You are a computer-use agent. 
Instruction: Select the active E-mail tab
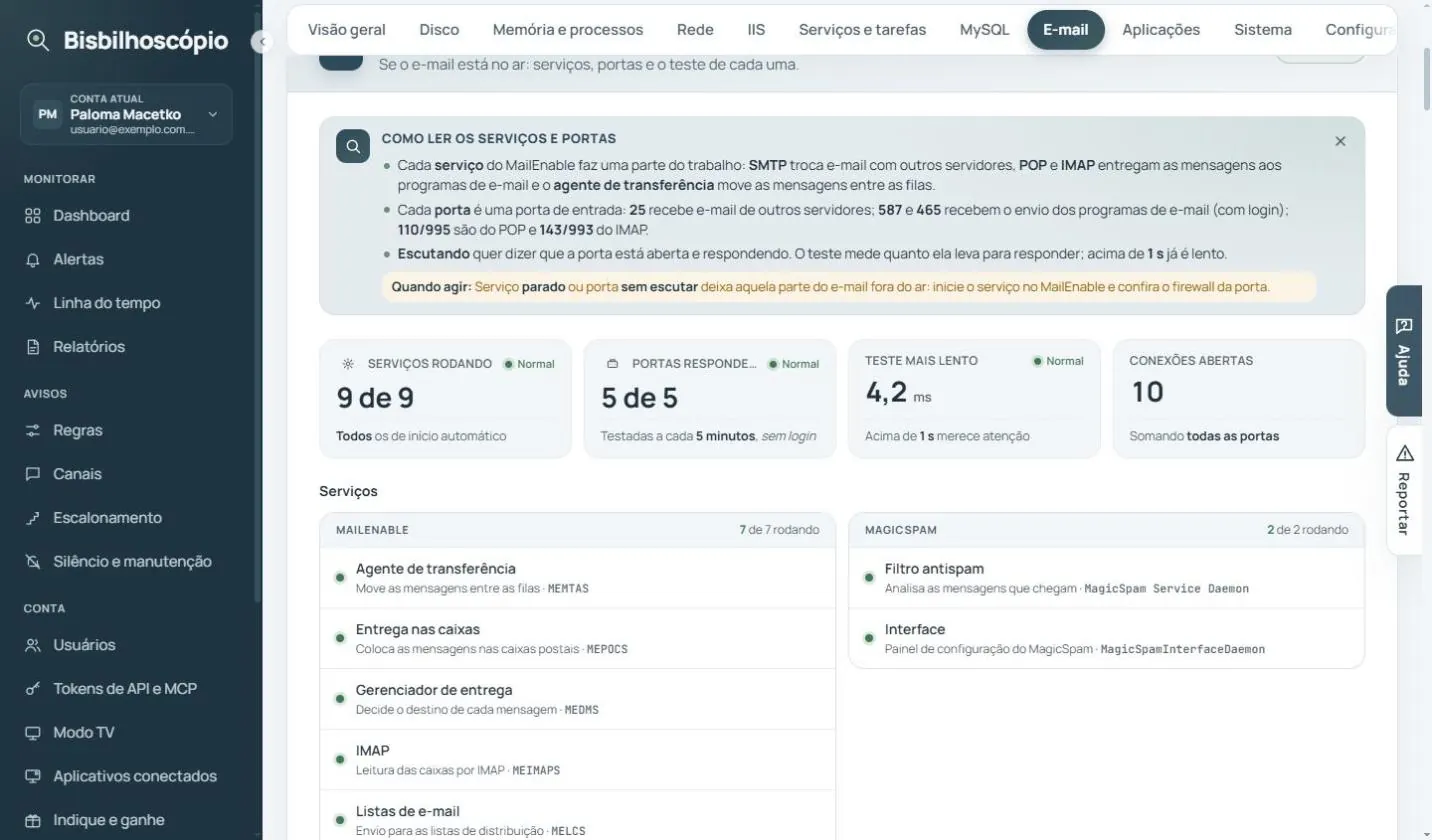pos(1066,30)
